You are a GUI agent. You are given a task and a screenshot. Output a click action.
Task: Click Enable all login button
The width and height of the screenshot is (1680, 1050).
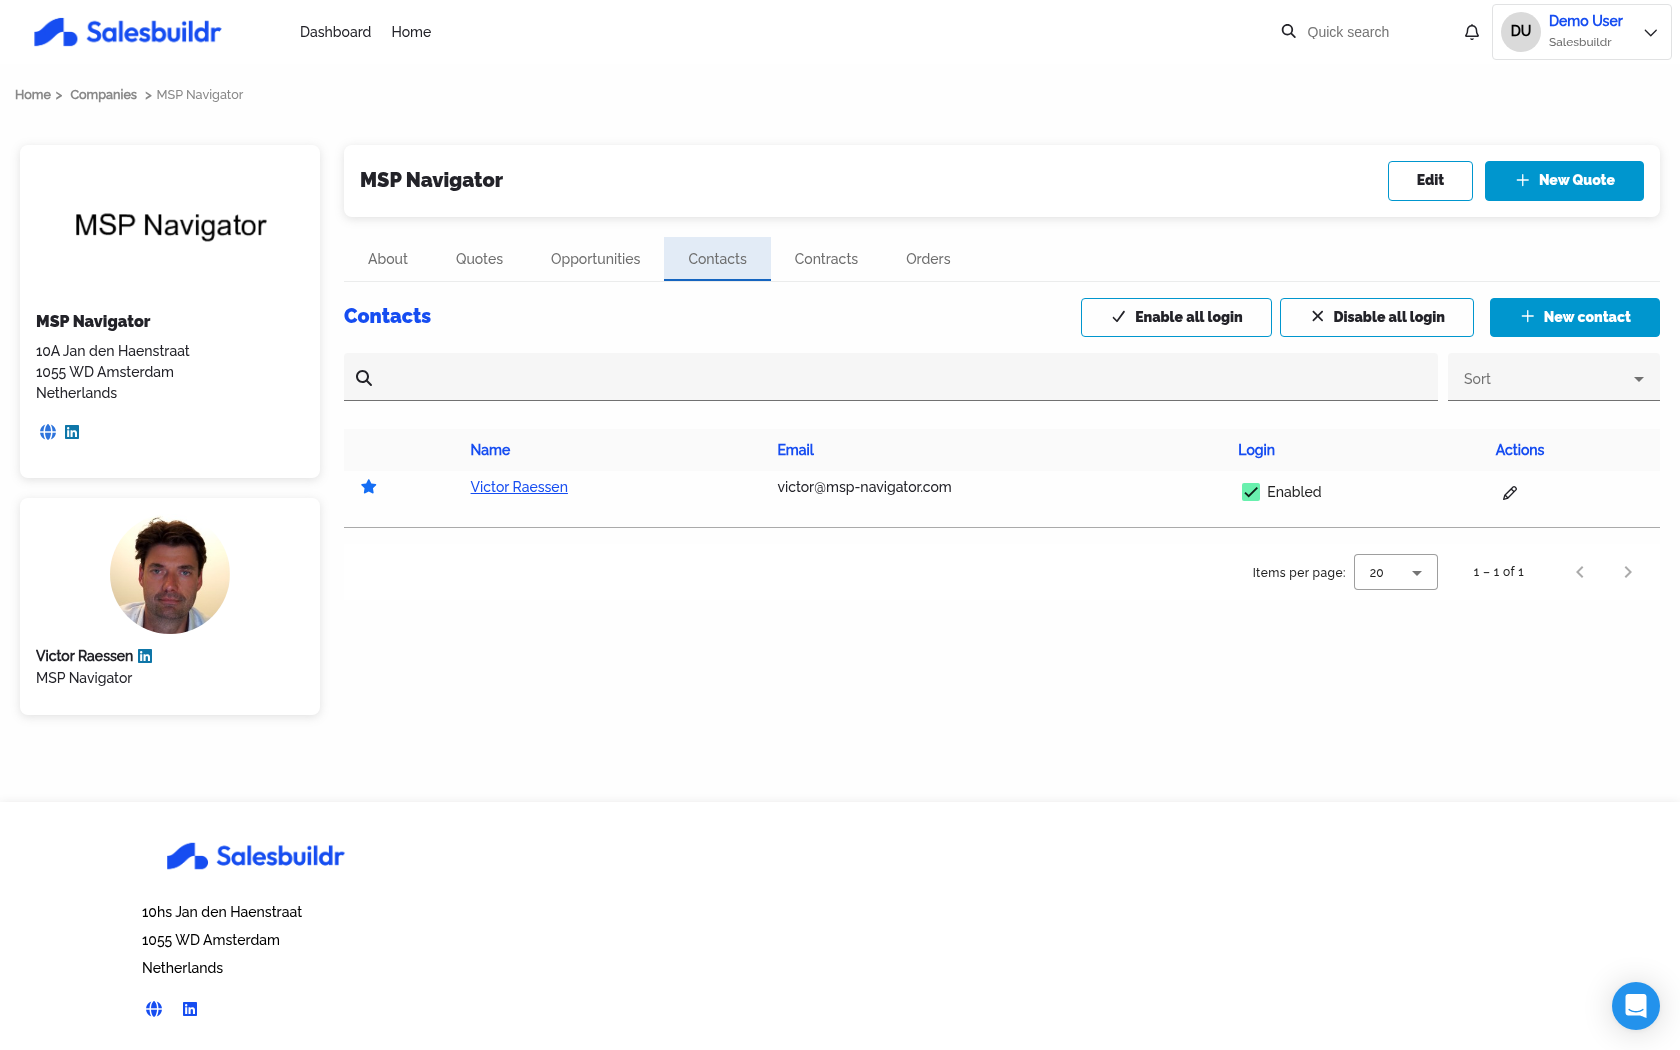[x=1176, y=317]
